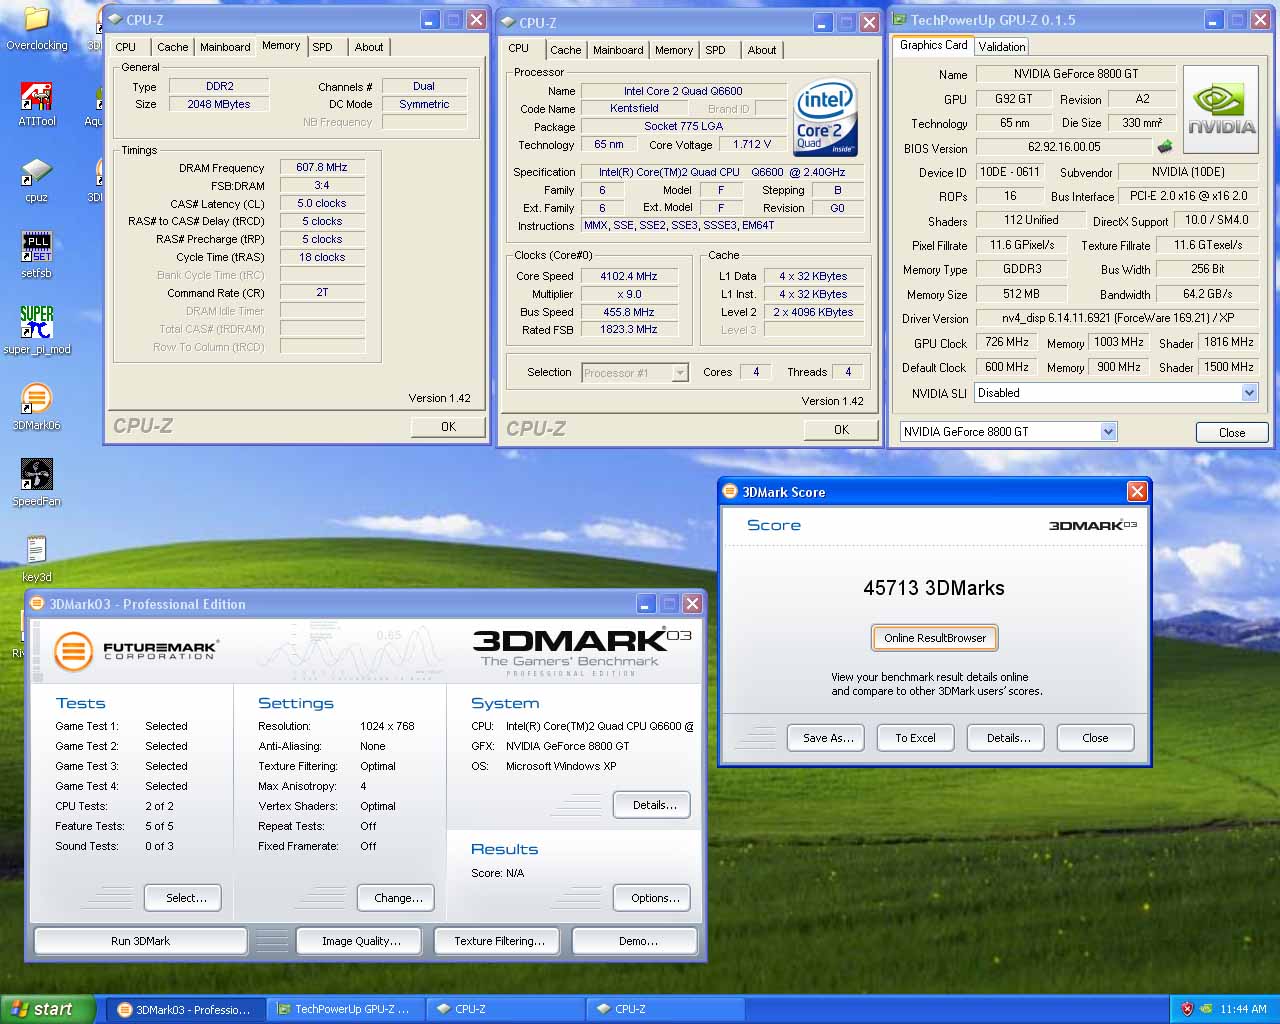Switch to TechPowerUp GPU-Z taskbar button

coord(346,1009)
